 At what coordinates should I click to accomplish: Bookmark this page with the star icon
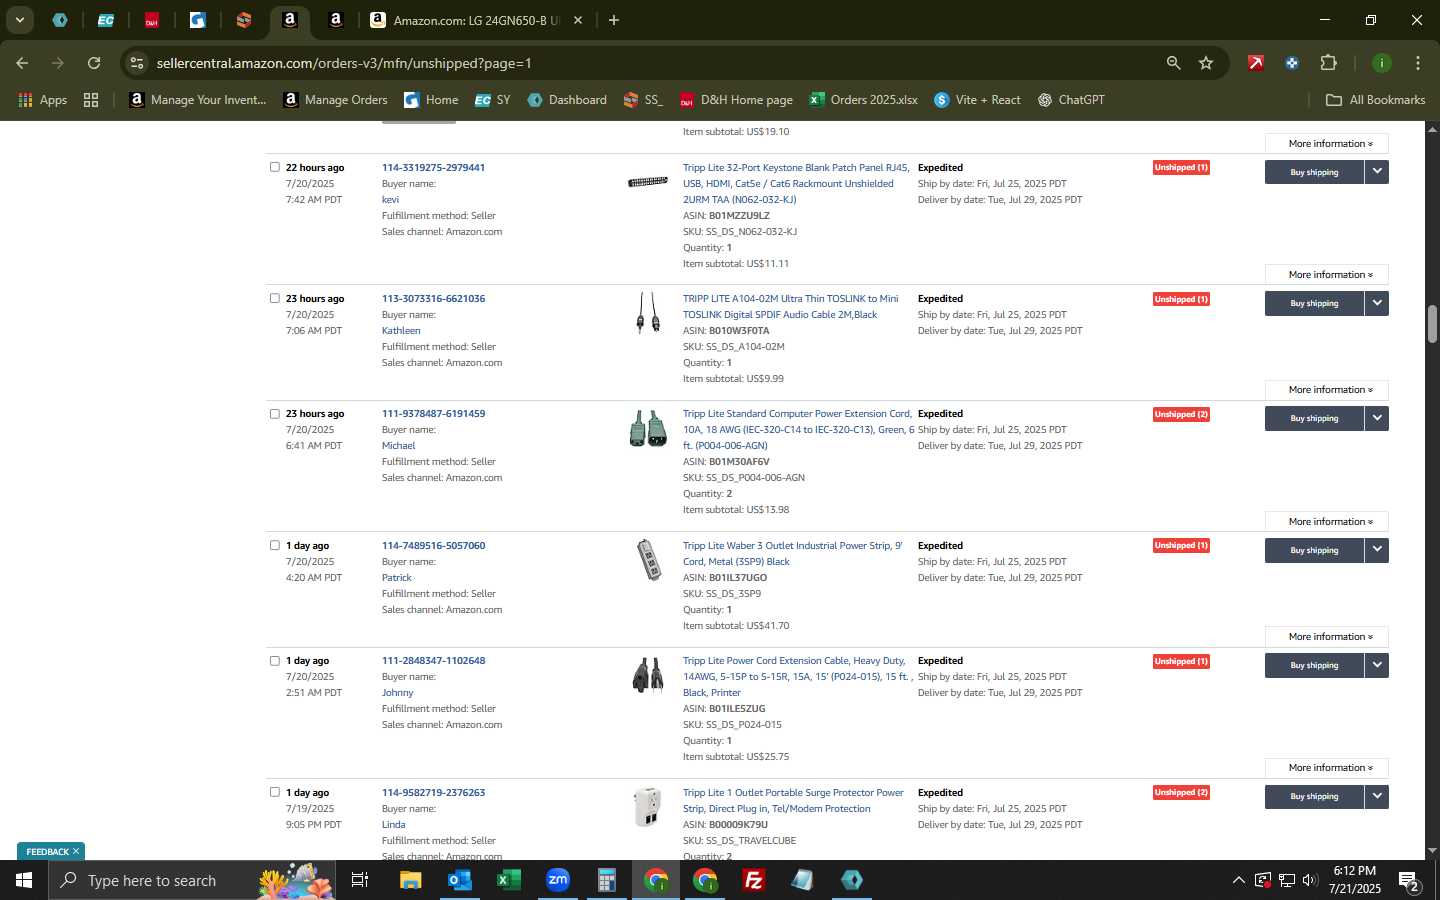click(x=1206, y=63)
